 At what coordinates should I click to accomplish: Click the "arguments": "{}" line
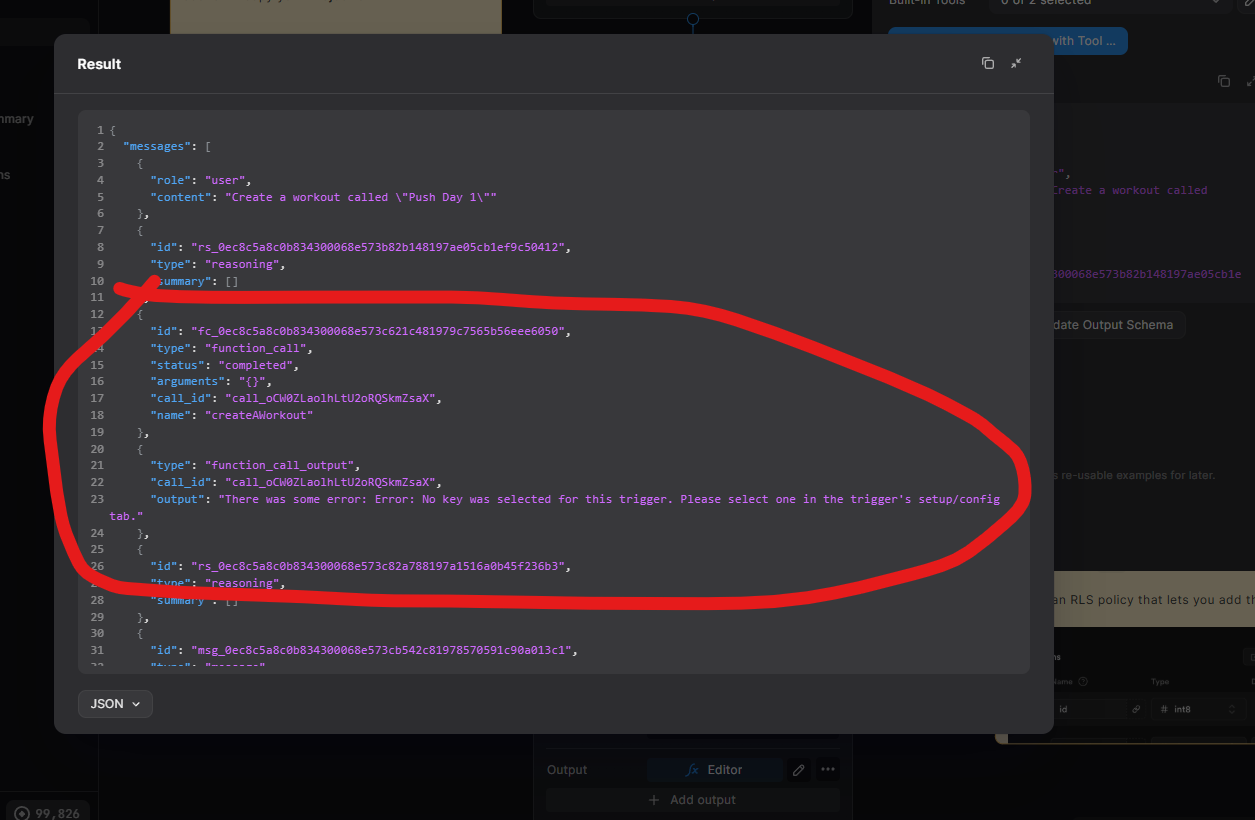pos(211,381)
